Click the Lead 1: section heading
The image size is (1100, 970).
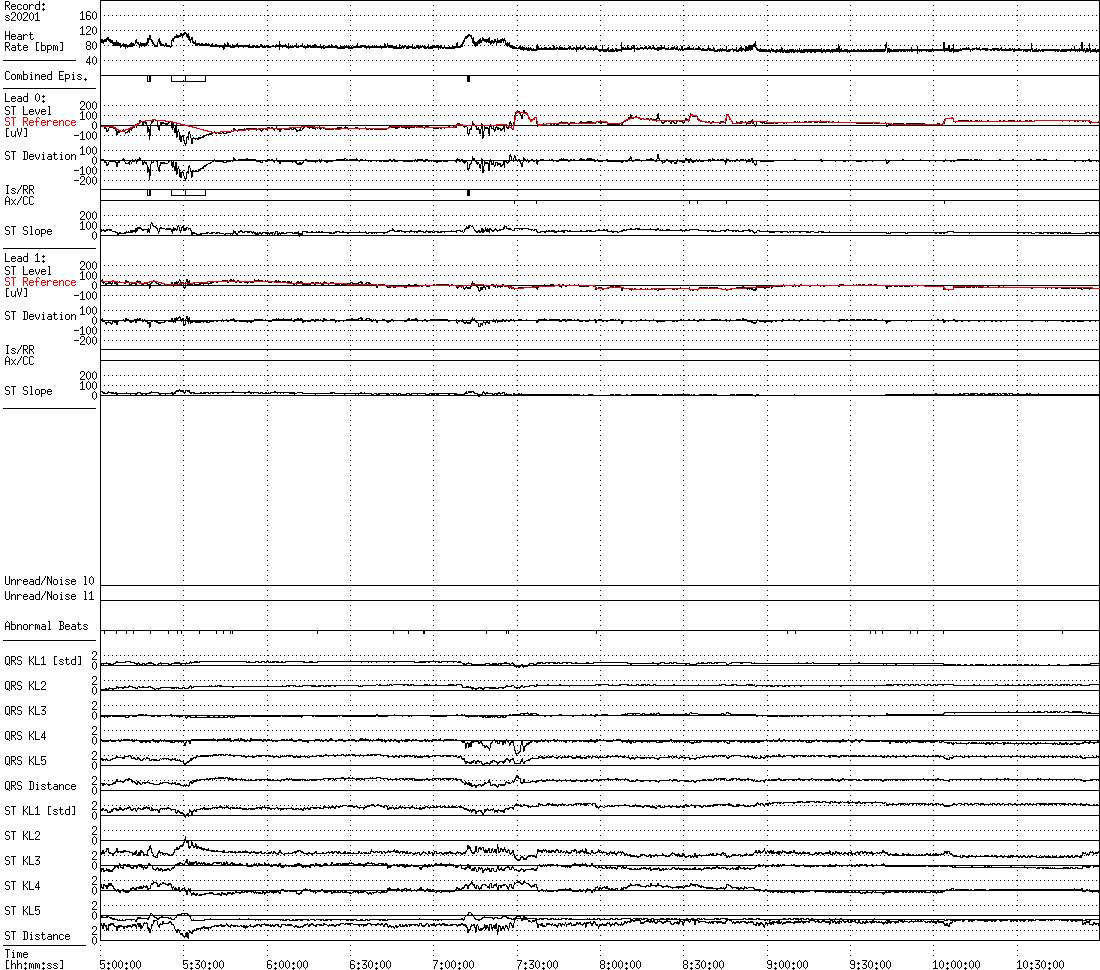click(25, 258)
